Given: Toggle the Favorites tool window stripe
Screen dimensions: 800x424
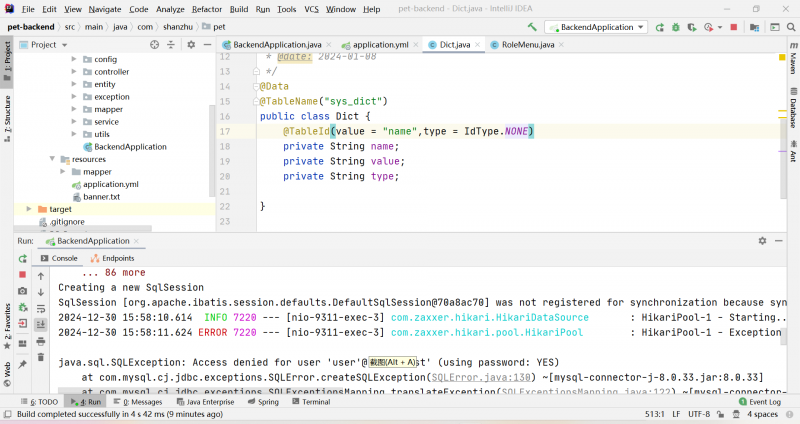Looking at the screenshot, I should click(x=7, y=327).
